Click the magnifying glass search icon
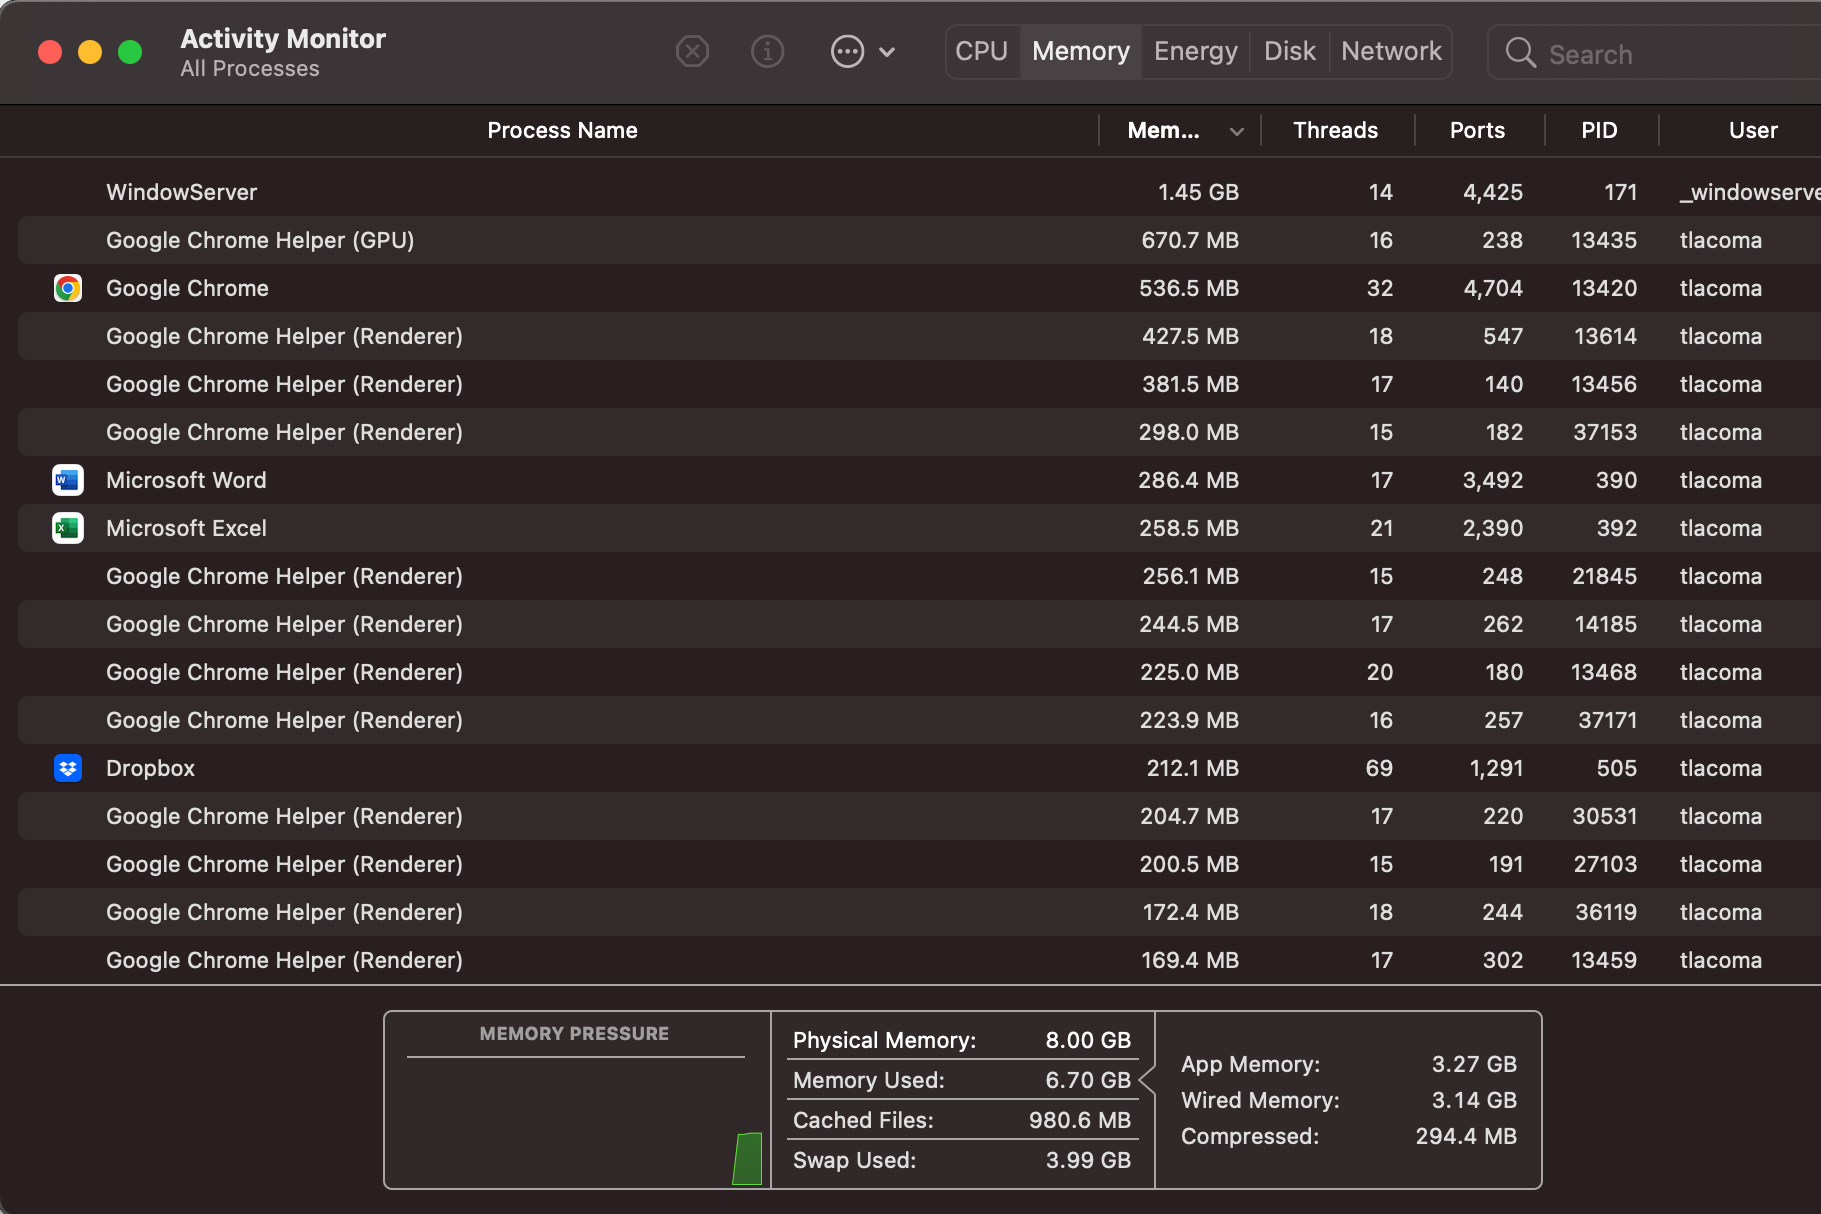Image resolution: width=1821 pixels, height=1214 pixels. pos(1520,53)
